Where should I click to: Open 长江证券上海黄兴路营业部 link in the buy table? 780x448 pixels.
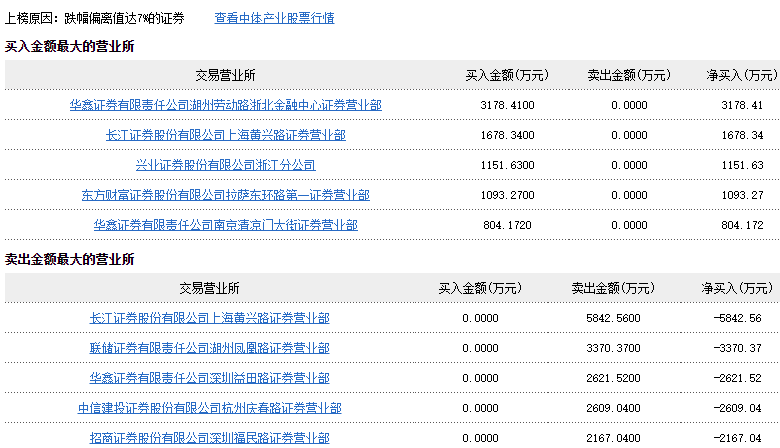tap(226, 135)
